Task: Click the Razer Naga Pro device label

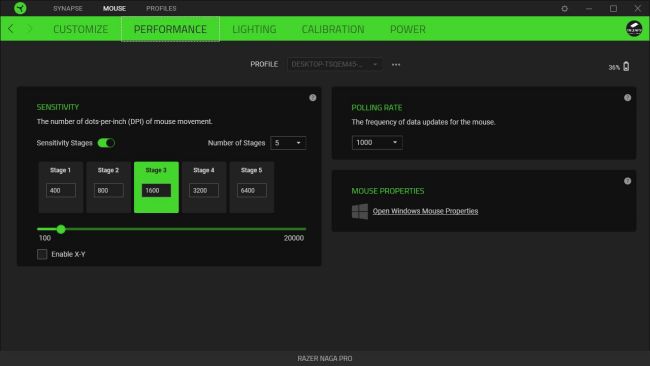Action: [325, 359]
